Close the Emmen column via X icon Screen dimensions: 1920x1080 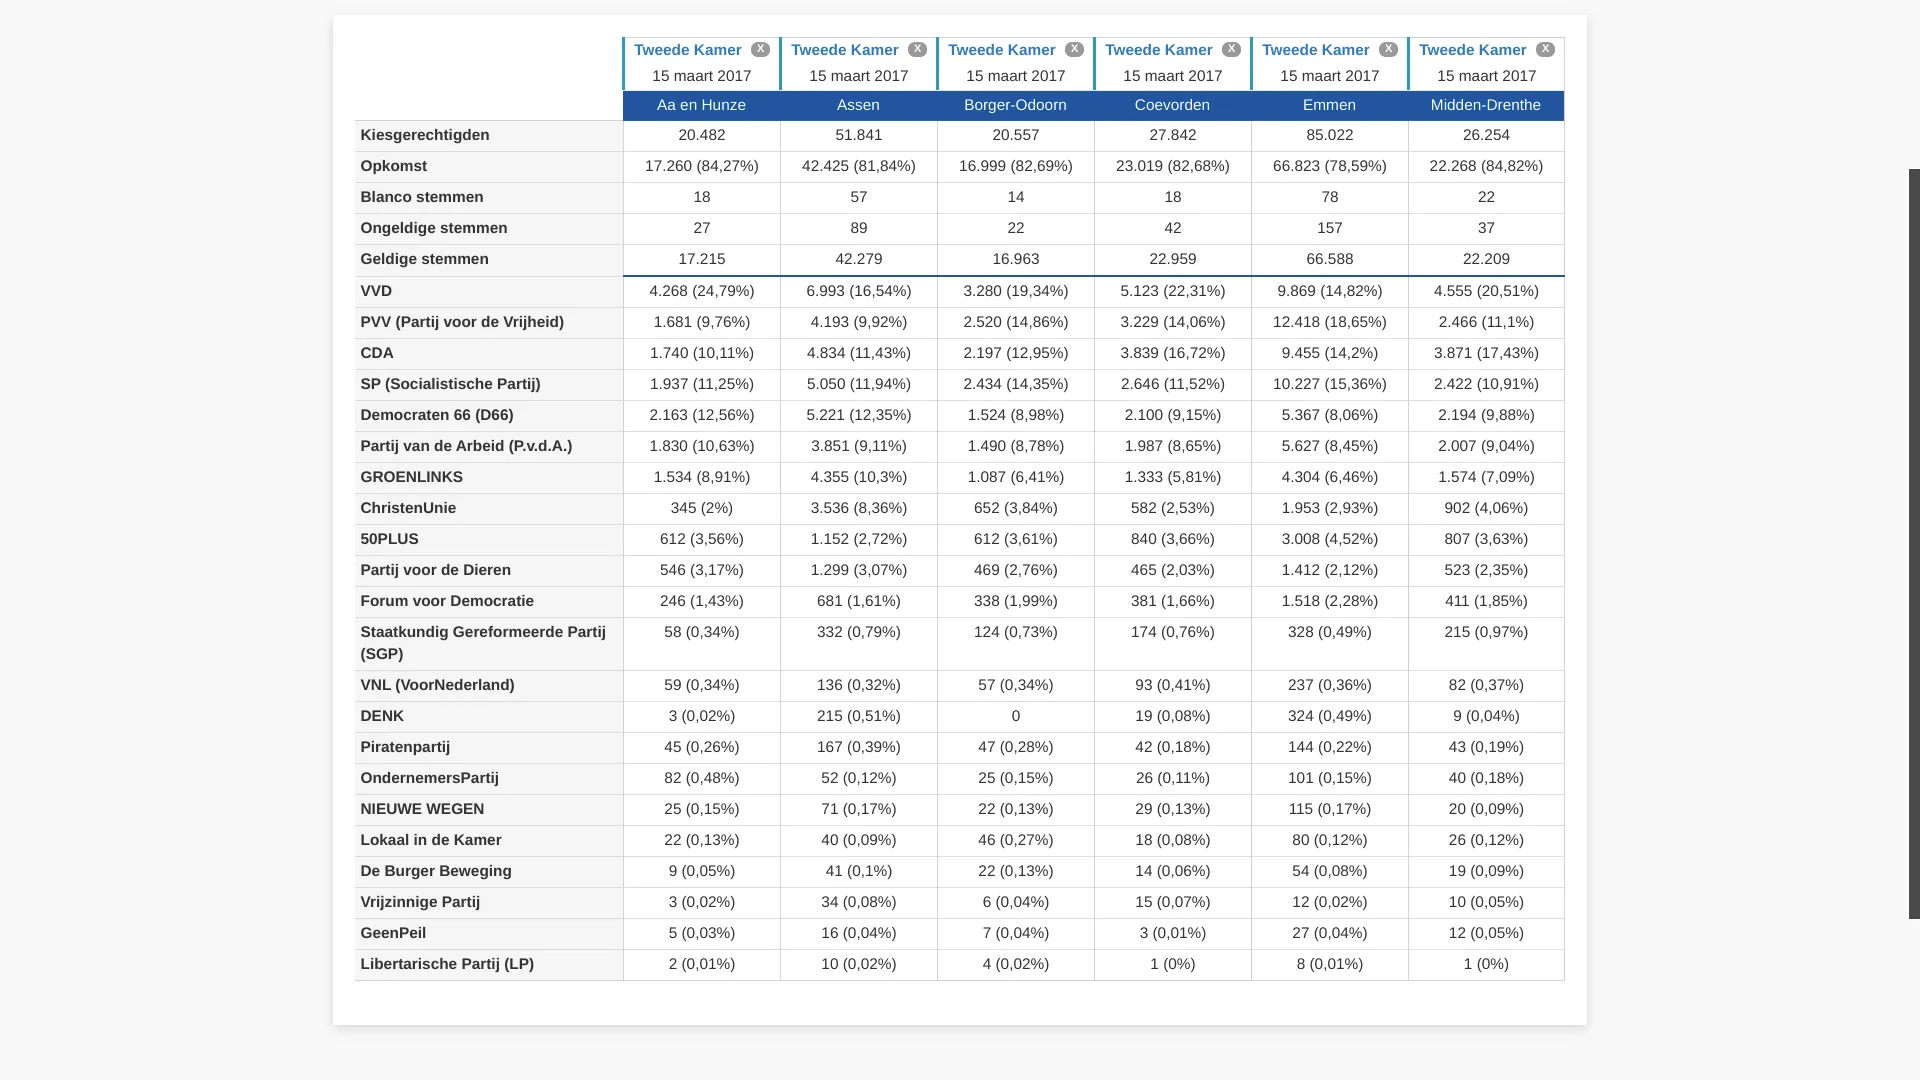[x=1388, y=50]
